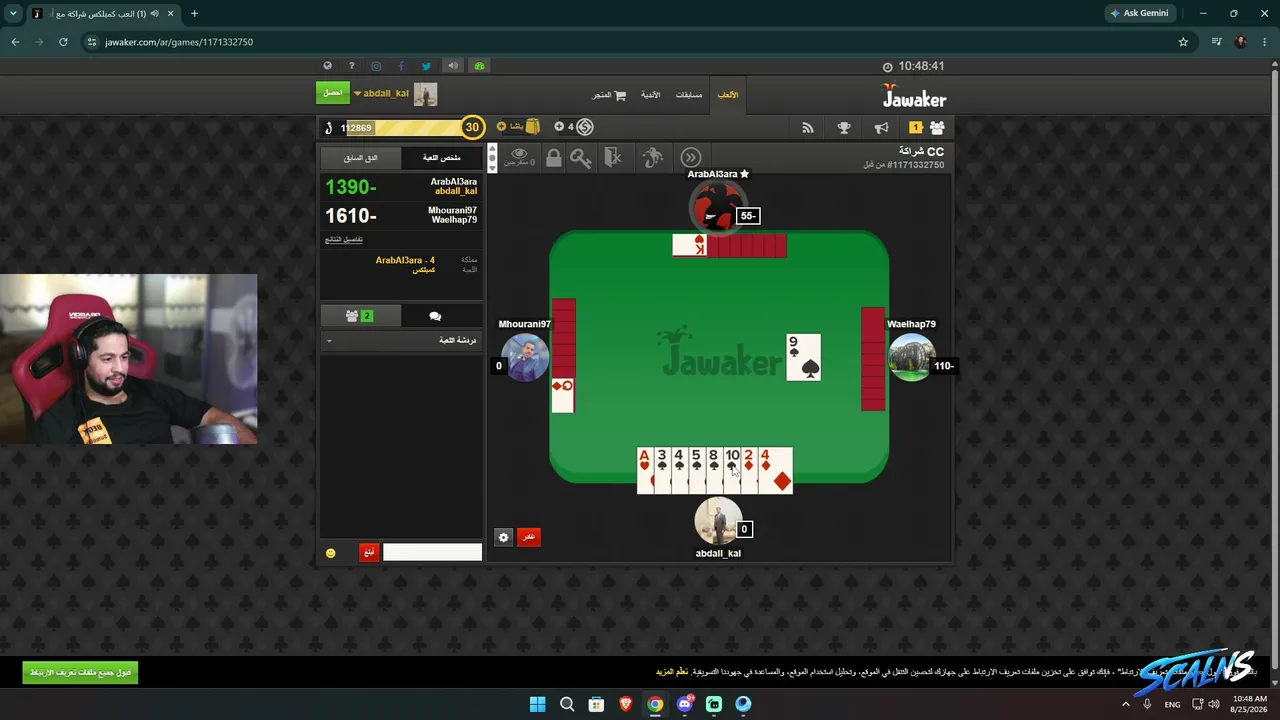
Task: Add Basha subscription with plus icon
Action: [x=502, y=127]
